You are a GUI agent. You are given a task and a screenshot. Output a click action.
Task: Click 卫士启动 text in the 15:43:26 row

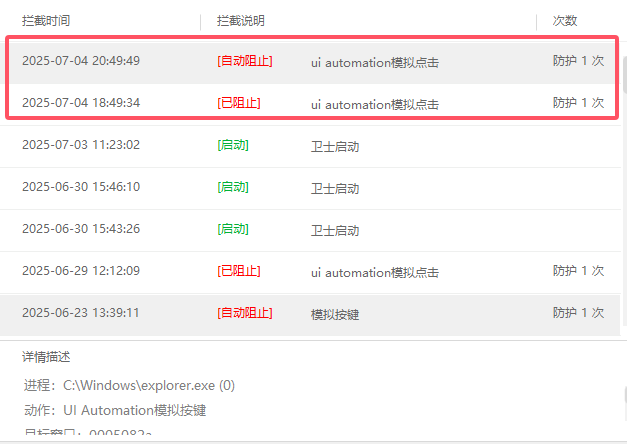click(334, 230)
